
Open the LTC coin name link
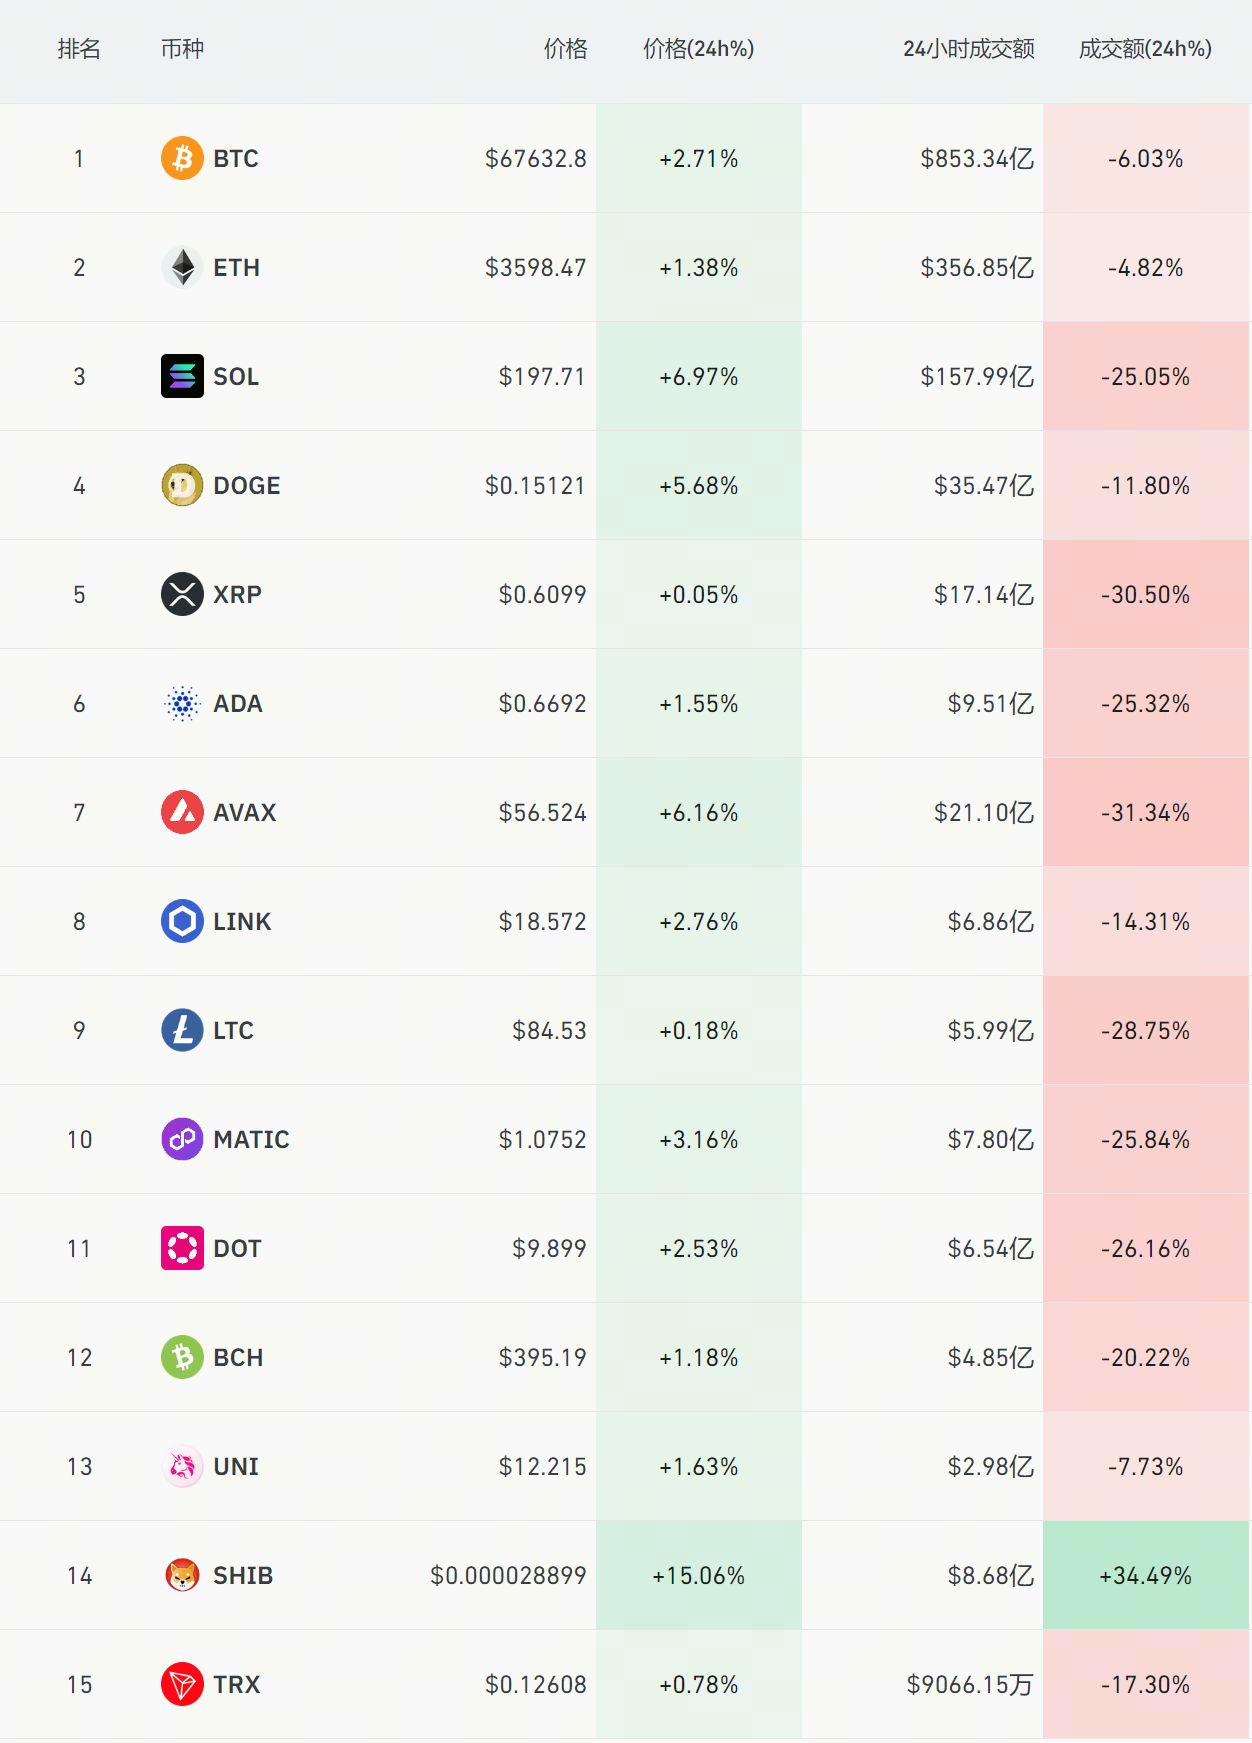click(x=233, y=1030)
